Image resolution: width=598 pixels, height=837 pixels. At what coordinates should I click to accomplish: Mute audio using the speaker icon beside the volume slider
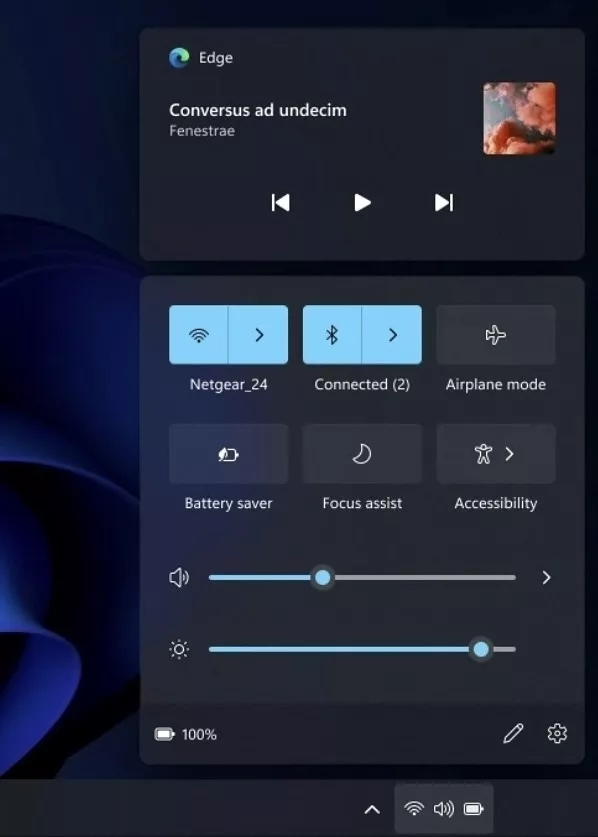click(x=179, y=578)
